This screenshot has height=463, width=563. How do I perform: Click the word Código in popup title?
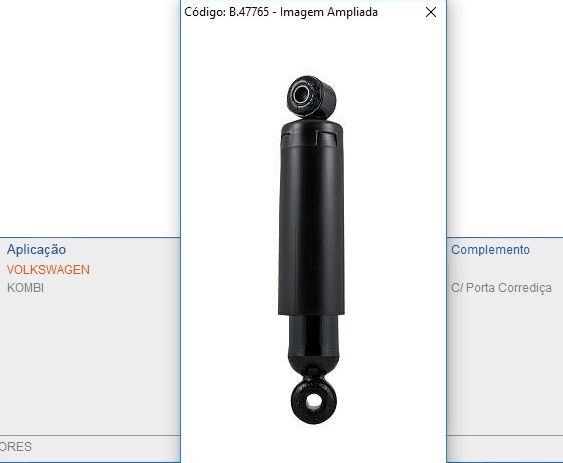click(x=205, y=12)
